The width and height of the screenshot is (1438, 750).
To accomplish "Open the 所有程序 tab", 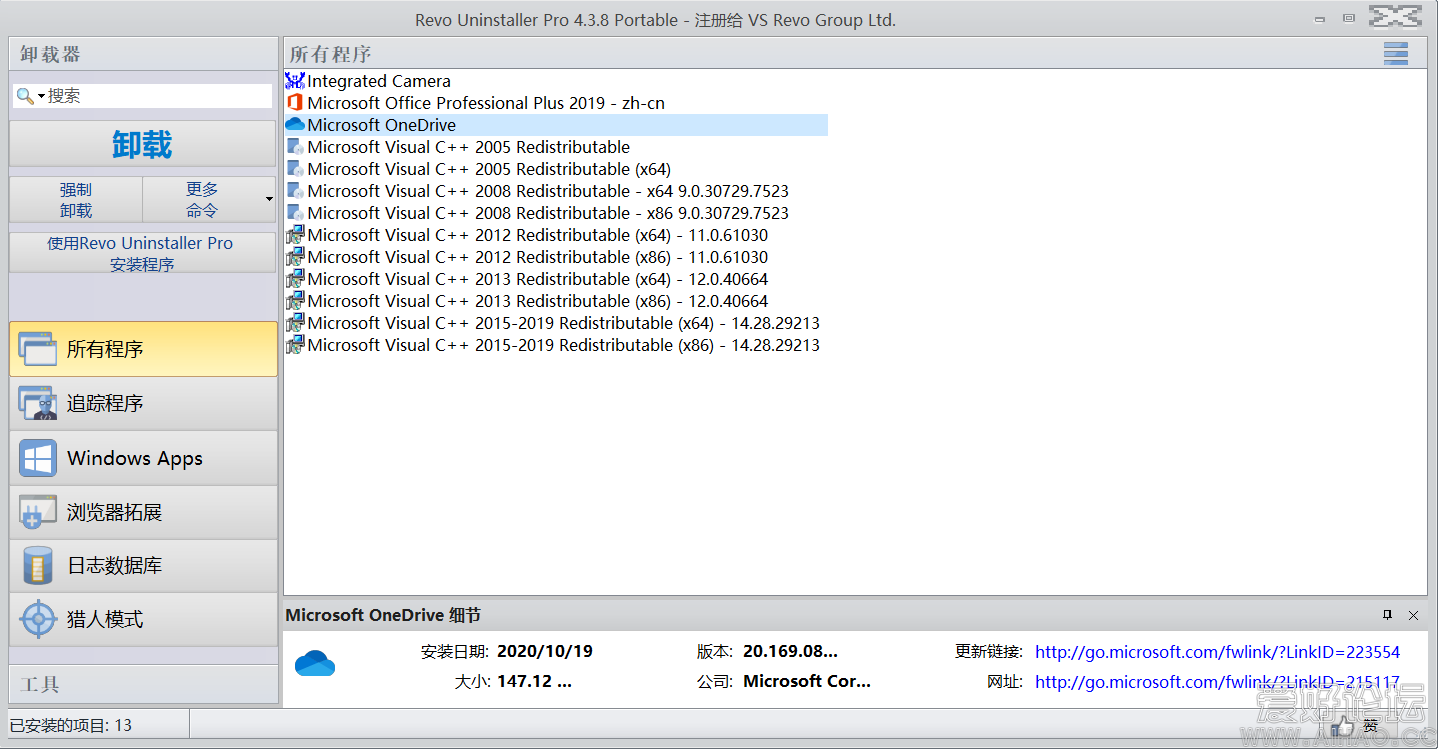I will 143,349.
